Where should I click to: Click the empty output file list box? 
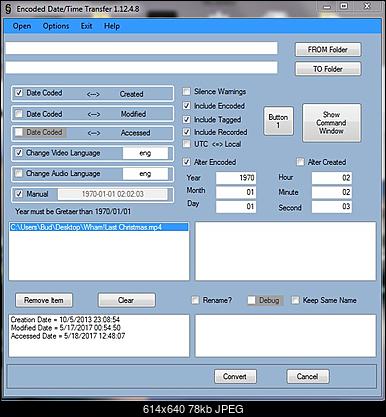pyautogui.click(x=286, y=251)
